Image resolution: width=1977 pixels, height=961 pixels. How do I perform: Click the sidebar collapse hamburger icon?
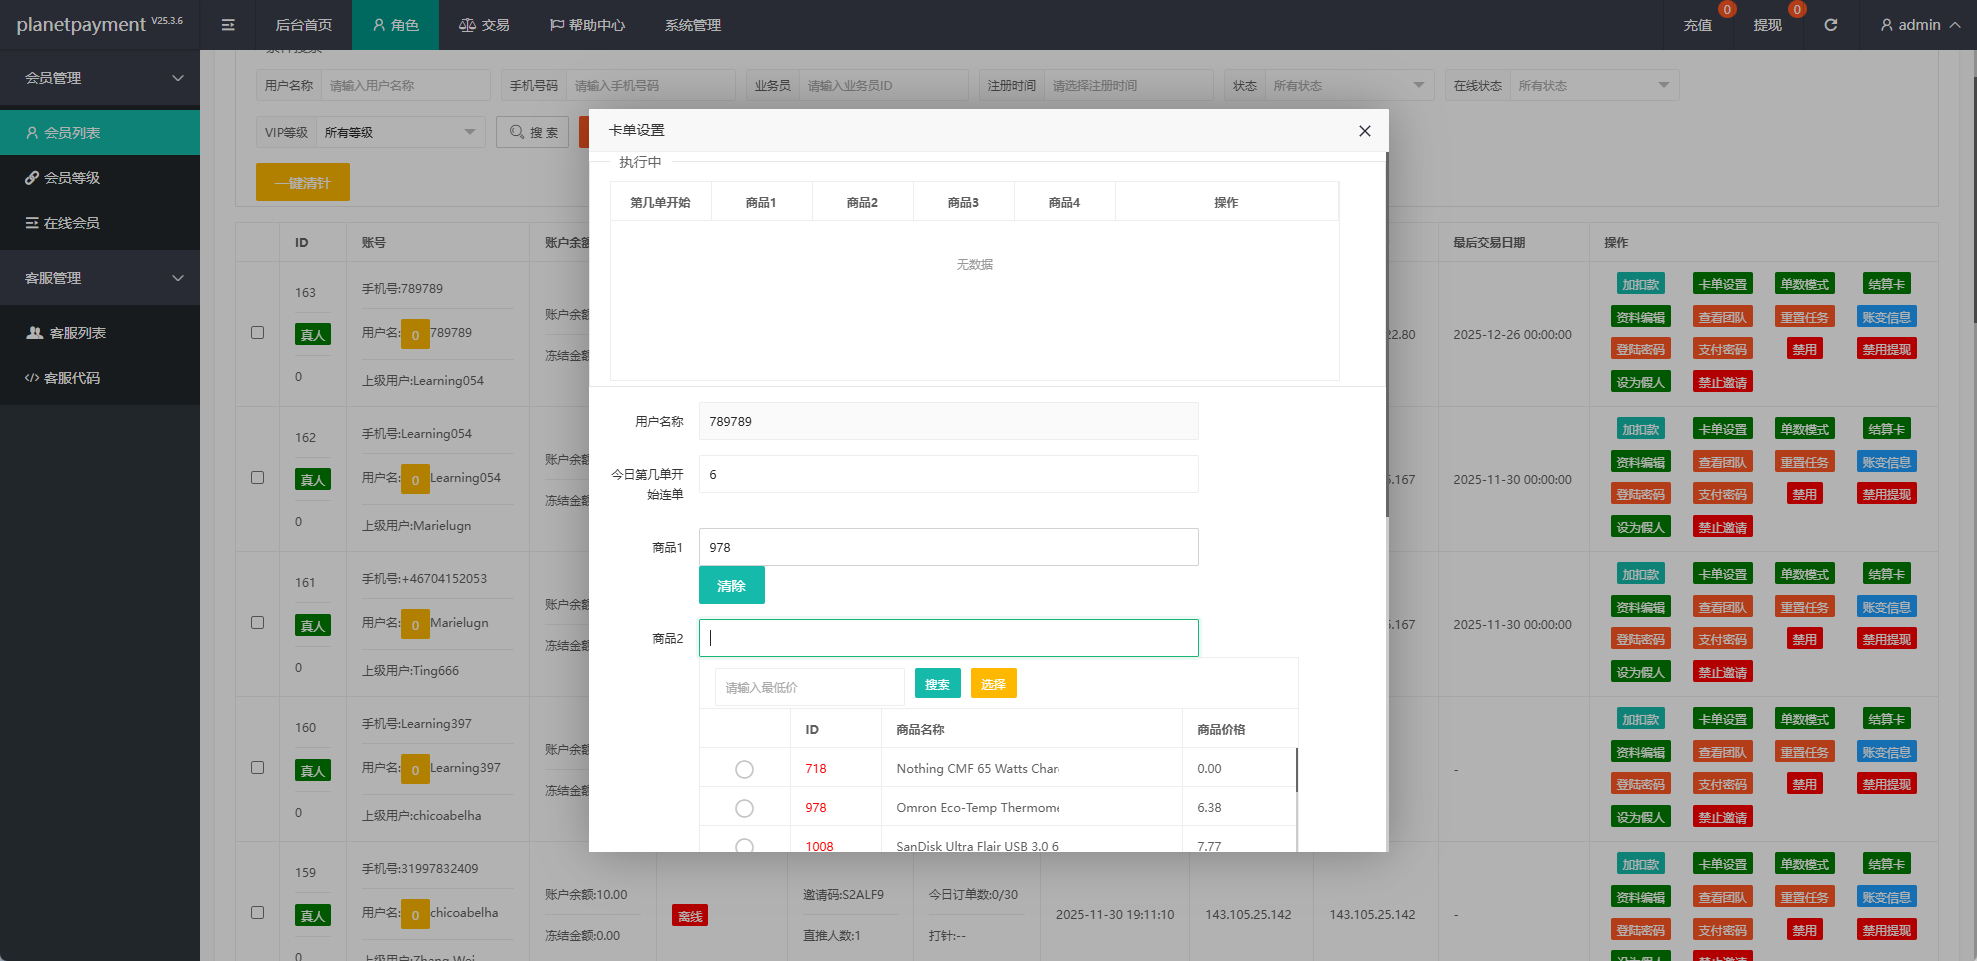pos(228,25)
